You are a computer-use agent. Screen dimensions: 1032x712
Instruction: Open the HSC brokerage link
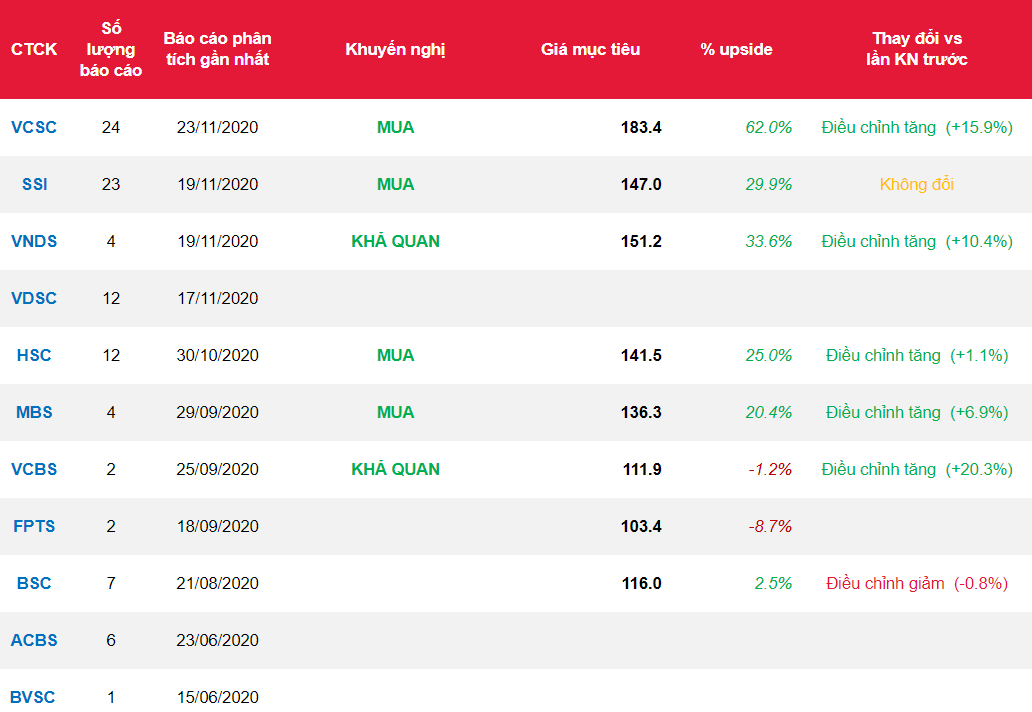34,355
